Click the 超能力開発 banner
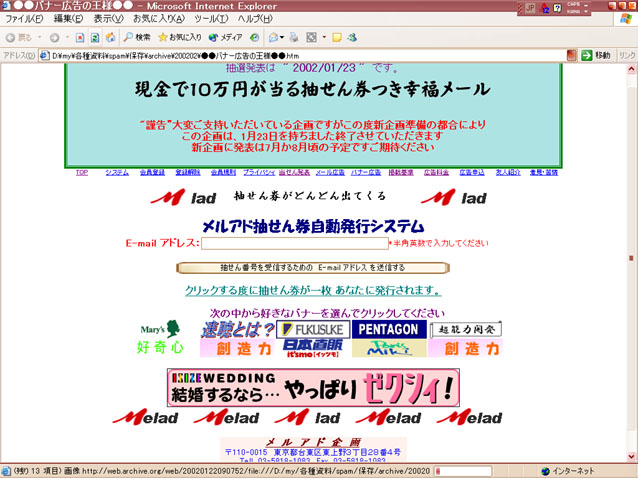This screenshot has height=478, width=638. click(466, 330)
